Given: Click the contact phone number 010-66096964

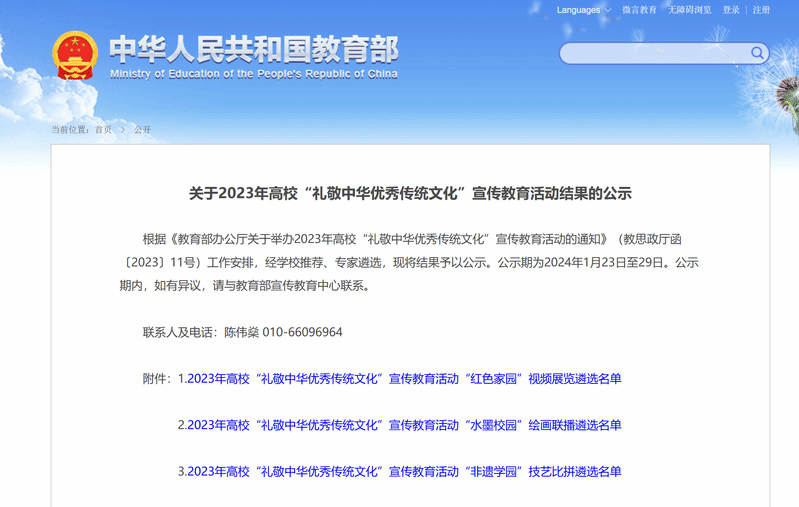Looking at the screenshot, I should (302, 332).
